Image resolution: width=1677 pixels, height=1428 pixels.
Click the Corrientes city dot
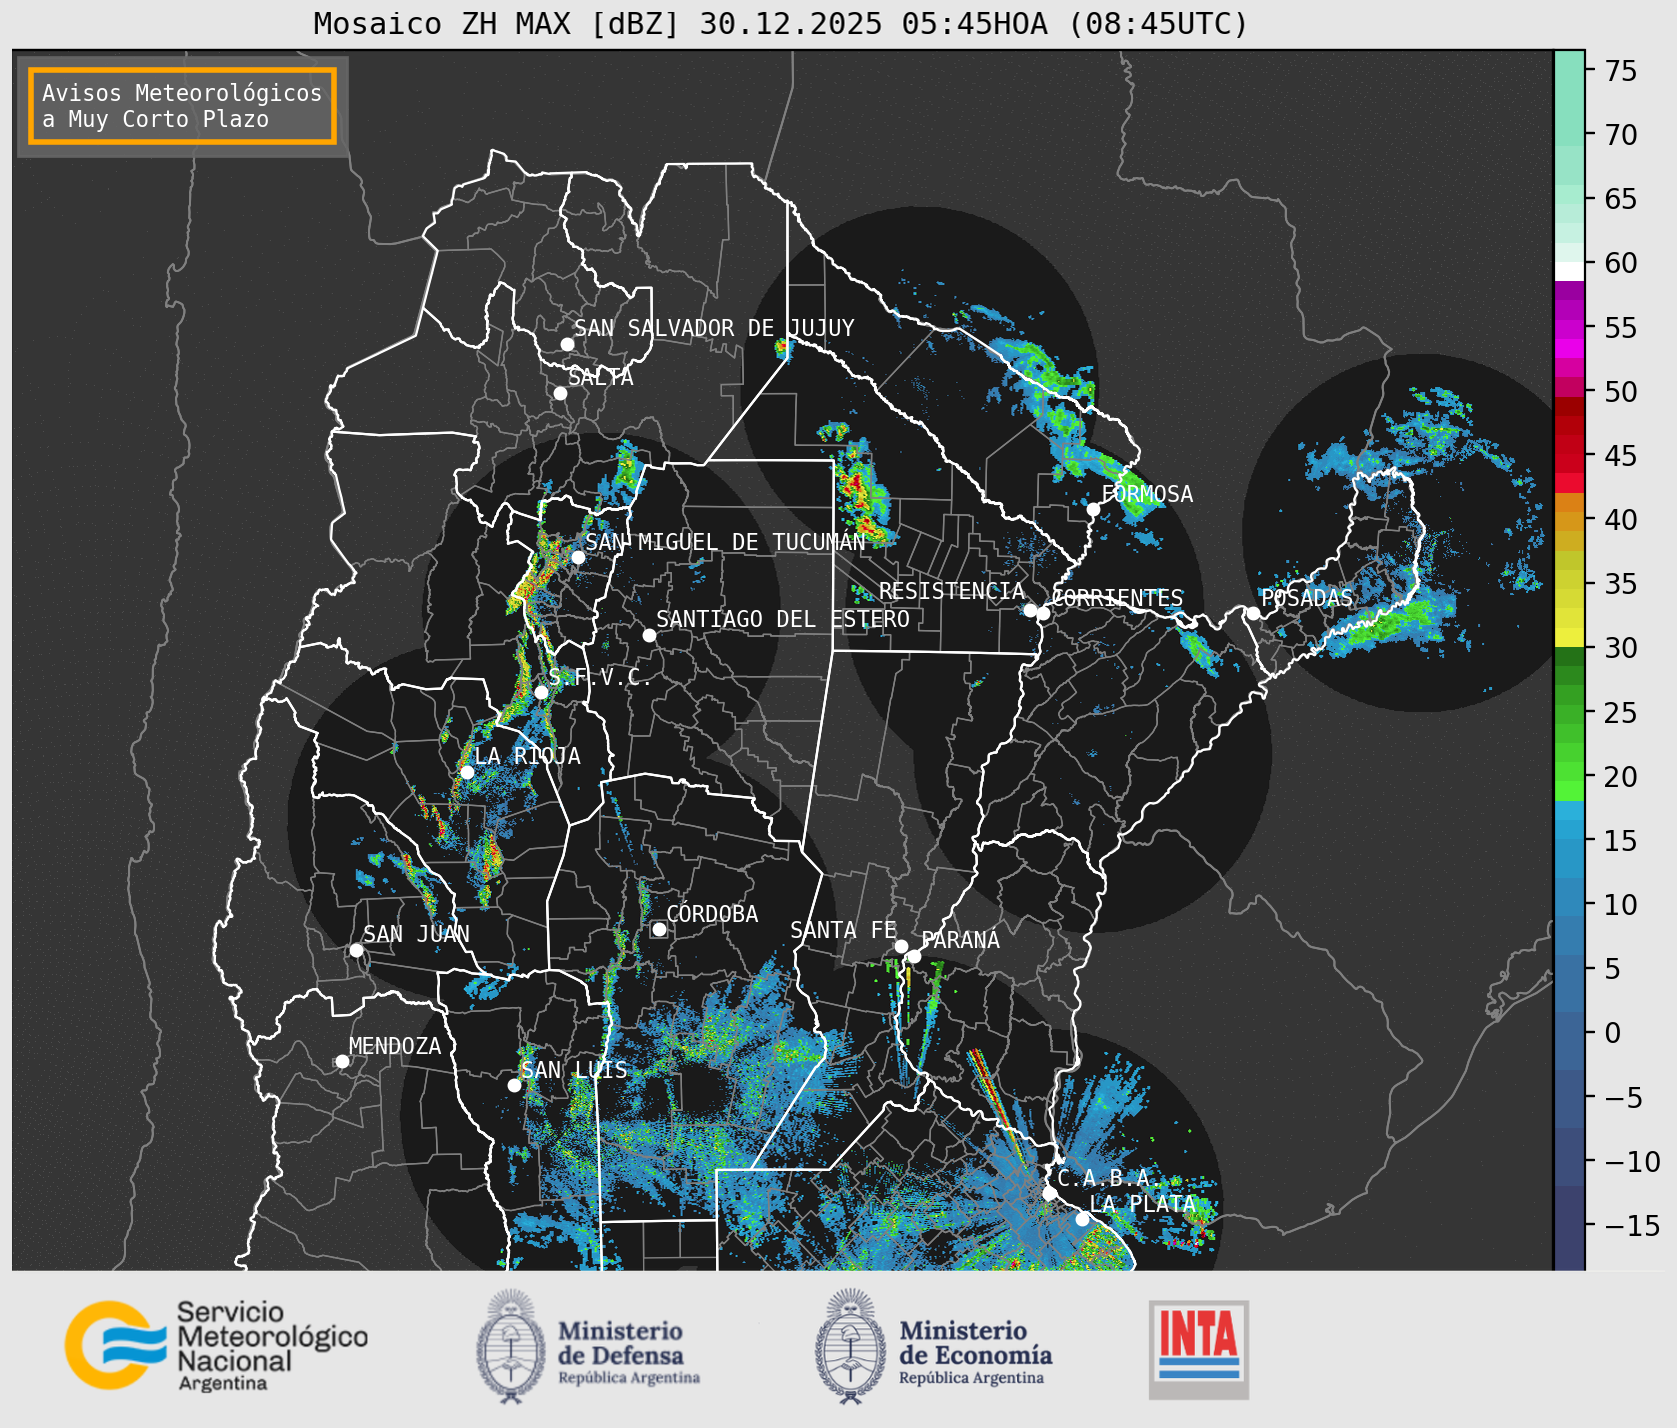pyautogui.click(x=1043, y=613)
